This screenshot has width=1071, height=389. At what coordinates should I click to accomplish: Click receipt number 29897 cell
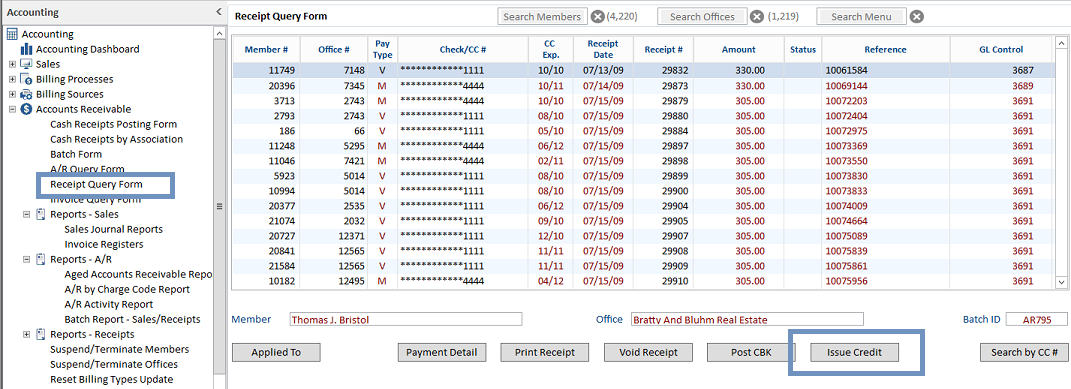coord(663,145)
